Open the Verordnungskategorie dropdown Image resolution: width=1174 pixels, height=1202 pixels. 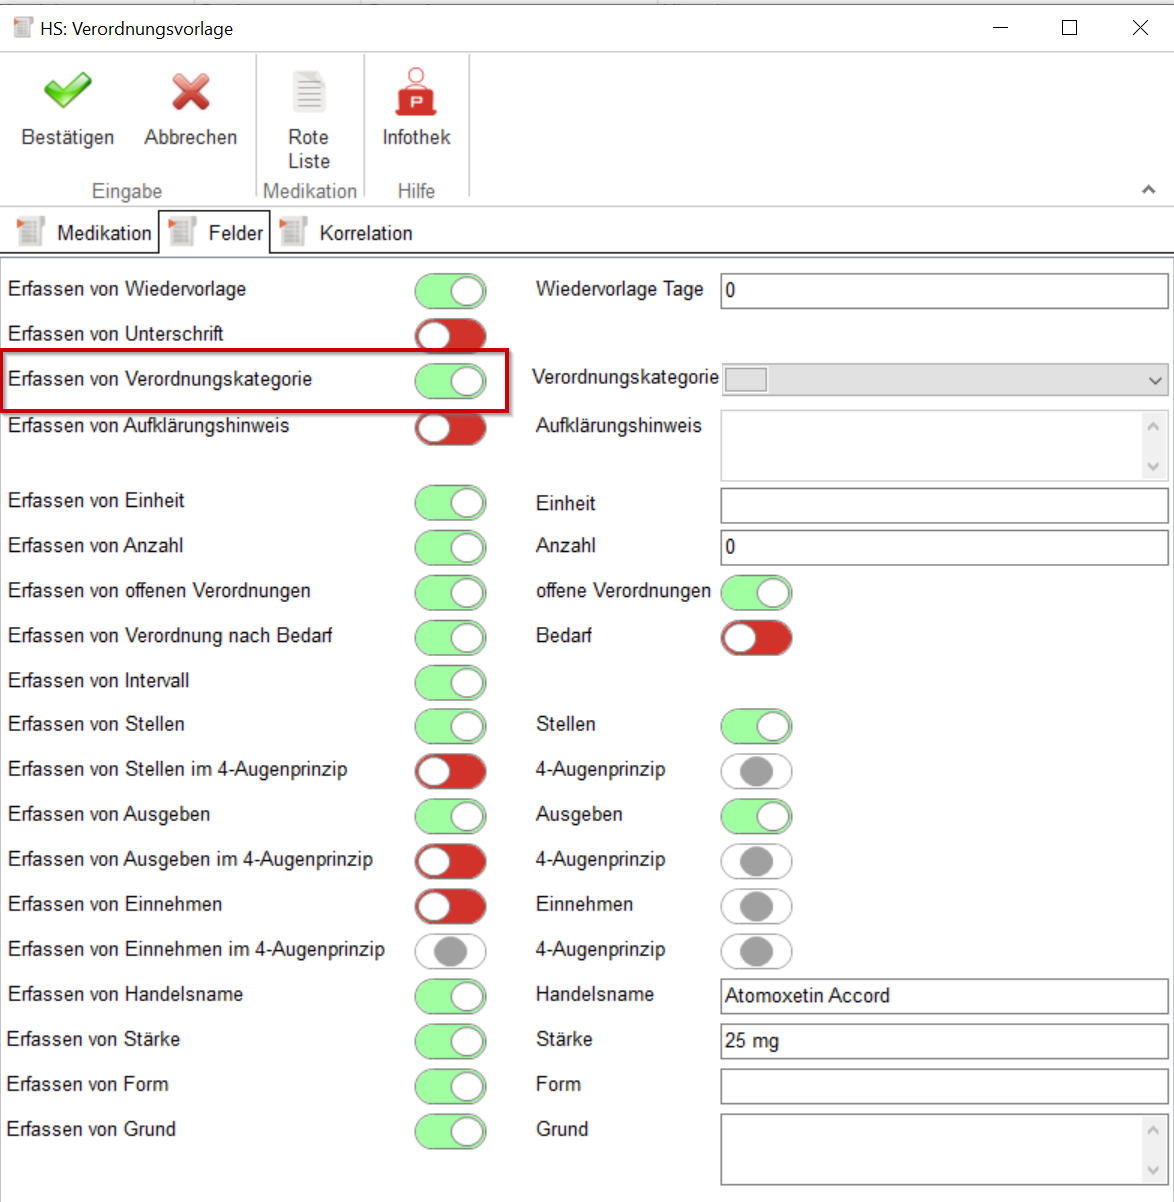[1155, 380]
